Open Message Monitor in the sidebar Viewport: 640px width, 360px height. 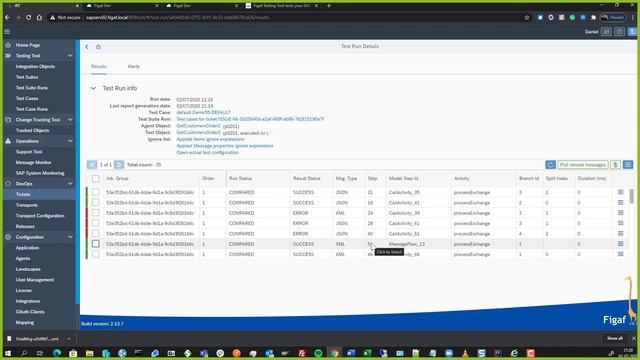point(33,162)
